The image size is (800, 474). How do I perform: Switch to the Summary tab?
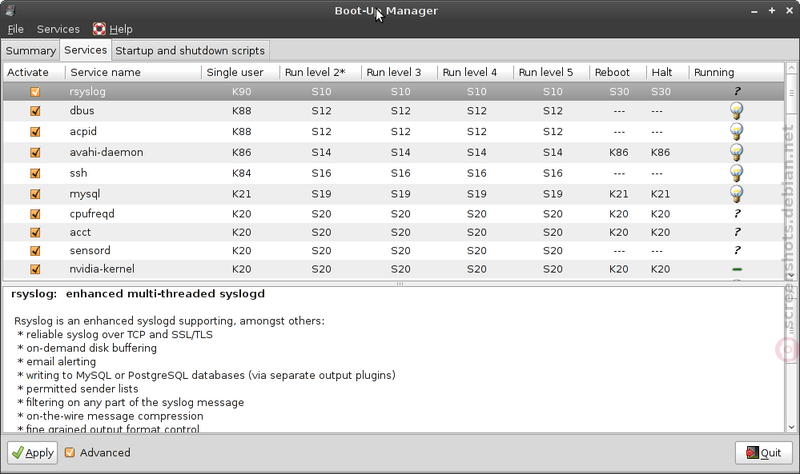click(31, 51)
